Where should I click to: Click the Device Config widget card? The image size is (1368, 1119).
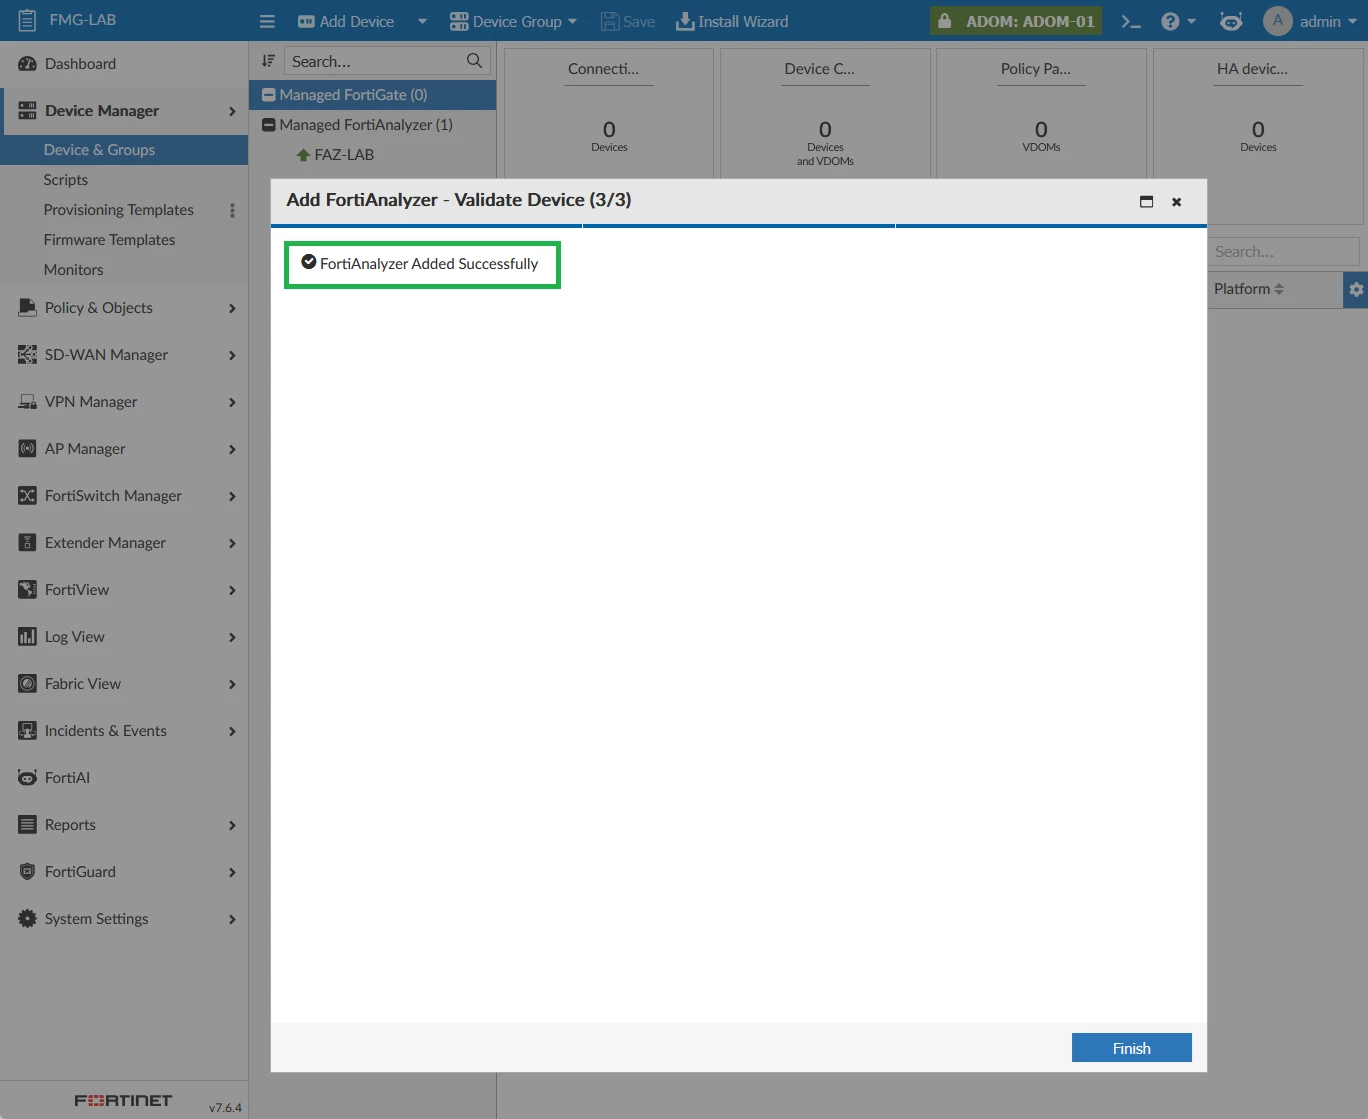(825, 113)
